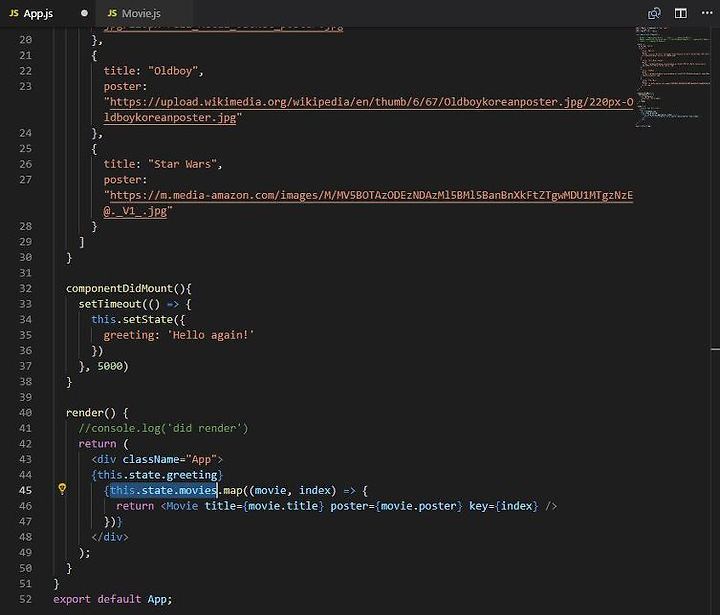
Task: Click render() on line 40
Action: click(91, 412)
